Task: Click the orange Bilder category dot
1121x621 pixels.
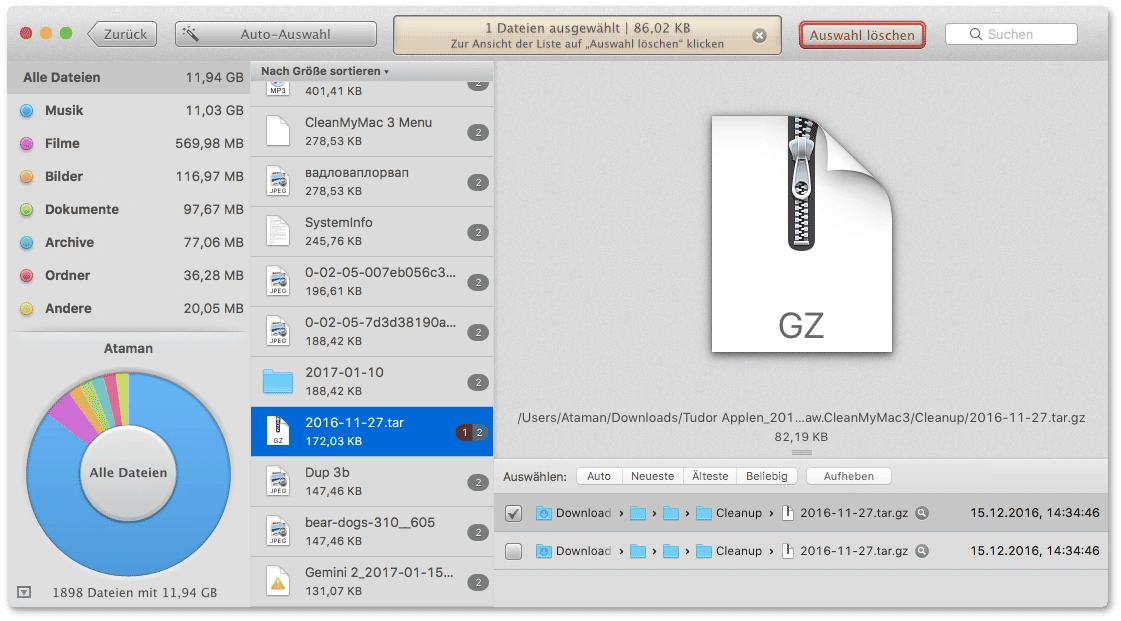Action: pos(26,177)
